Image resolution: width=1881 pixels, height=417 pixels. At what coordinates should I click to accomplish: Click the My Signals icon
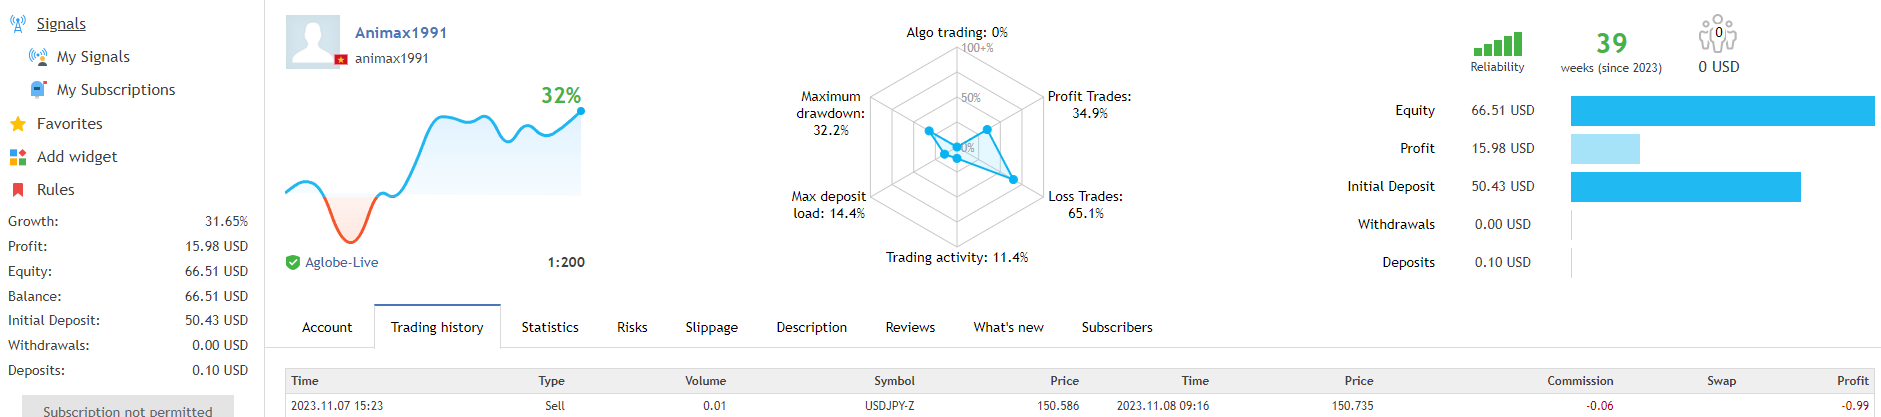[x=38, y=57]
